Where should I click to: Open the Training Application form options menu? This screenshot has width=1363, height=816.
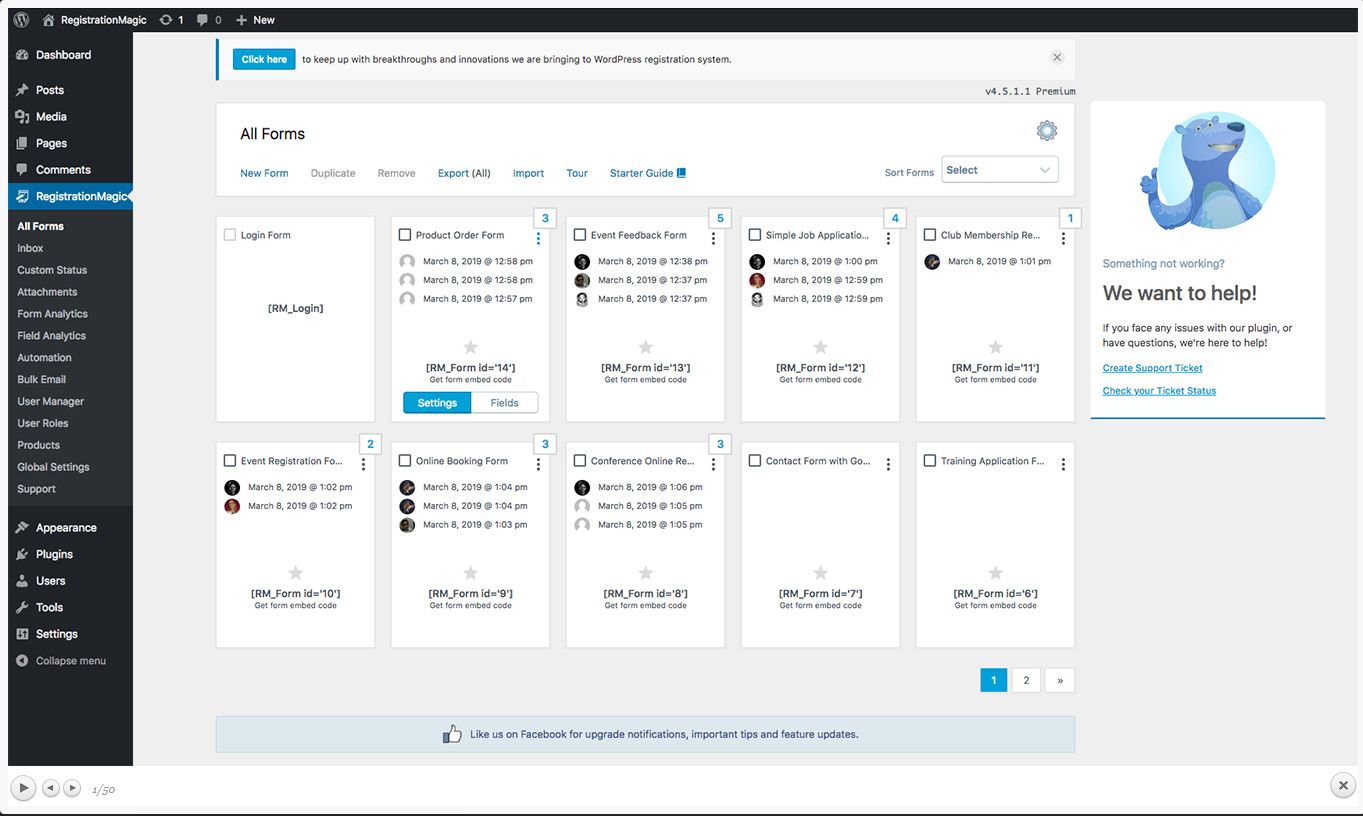click(1064, 464)
